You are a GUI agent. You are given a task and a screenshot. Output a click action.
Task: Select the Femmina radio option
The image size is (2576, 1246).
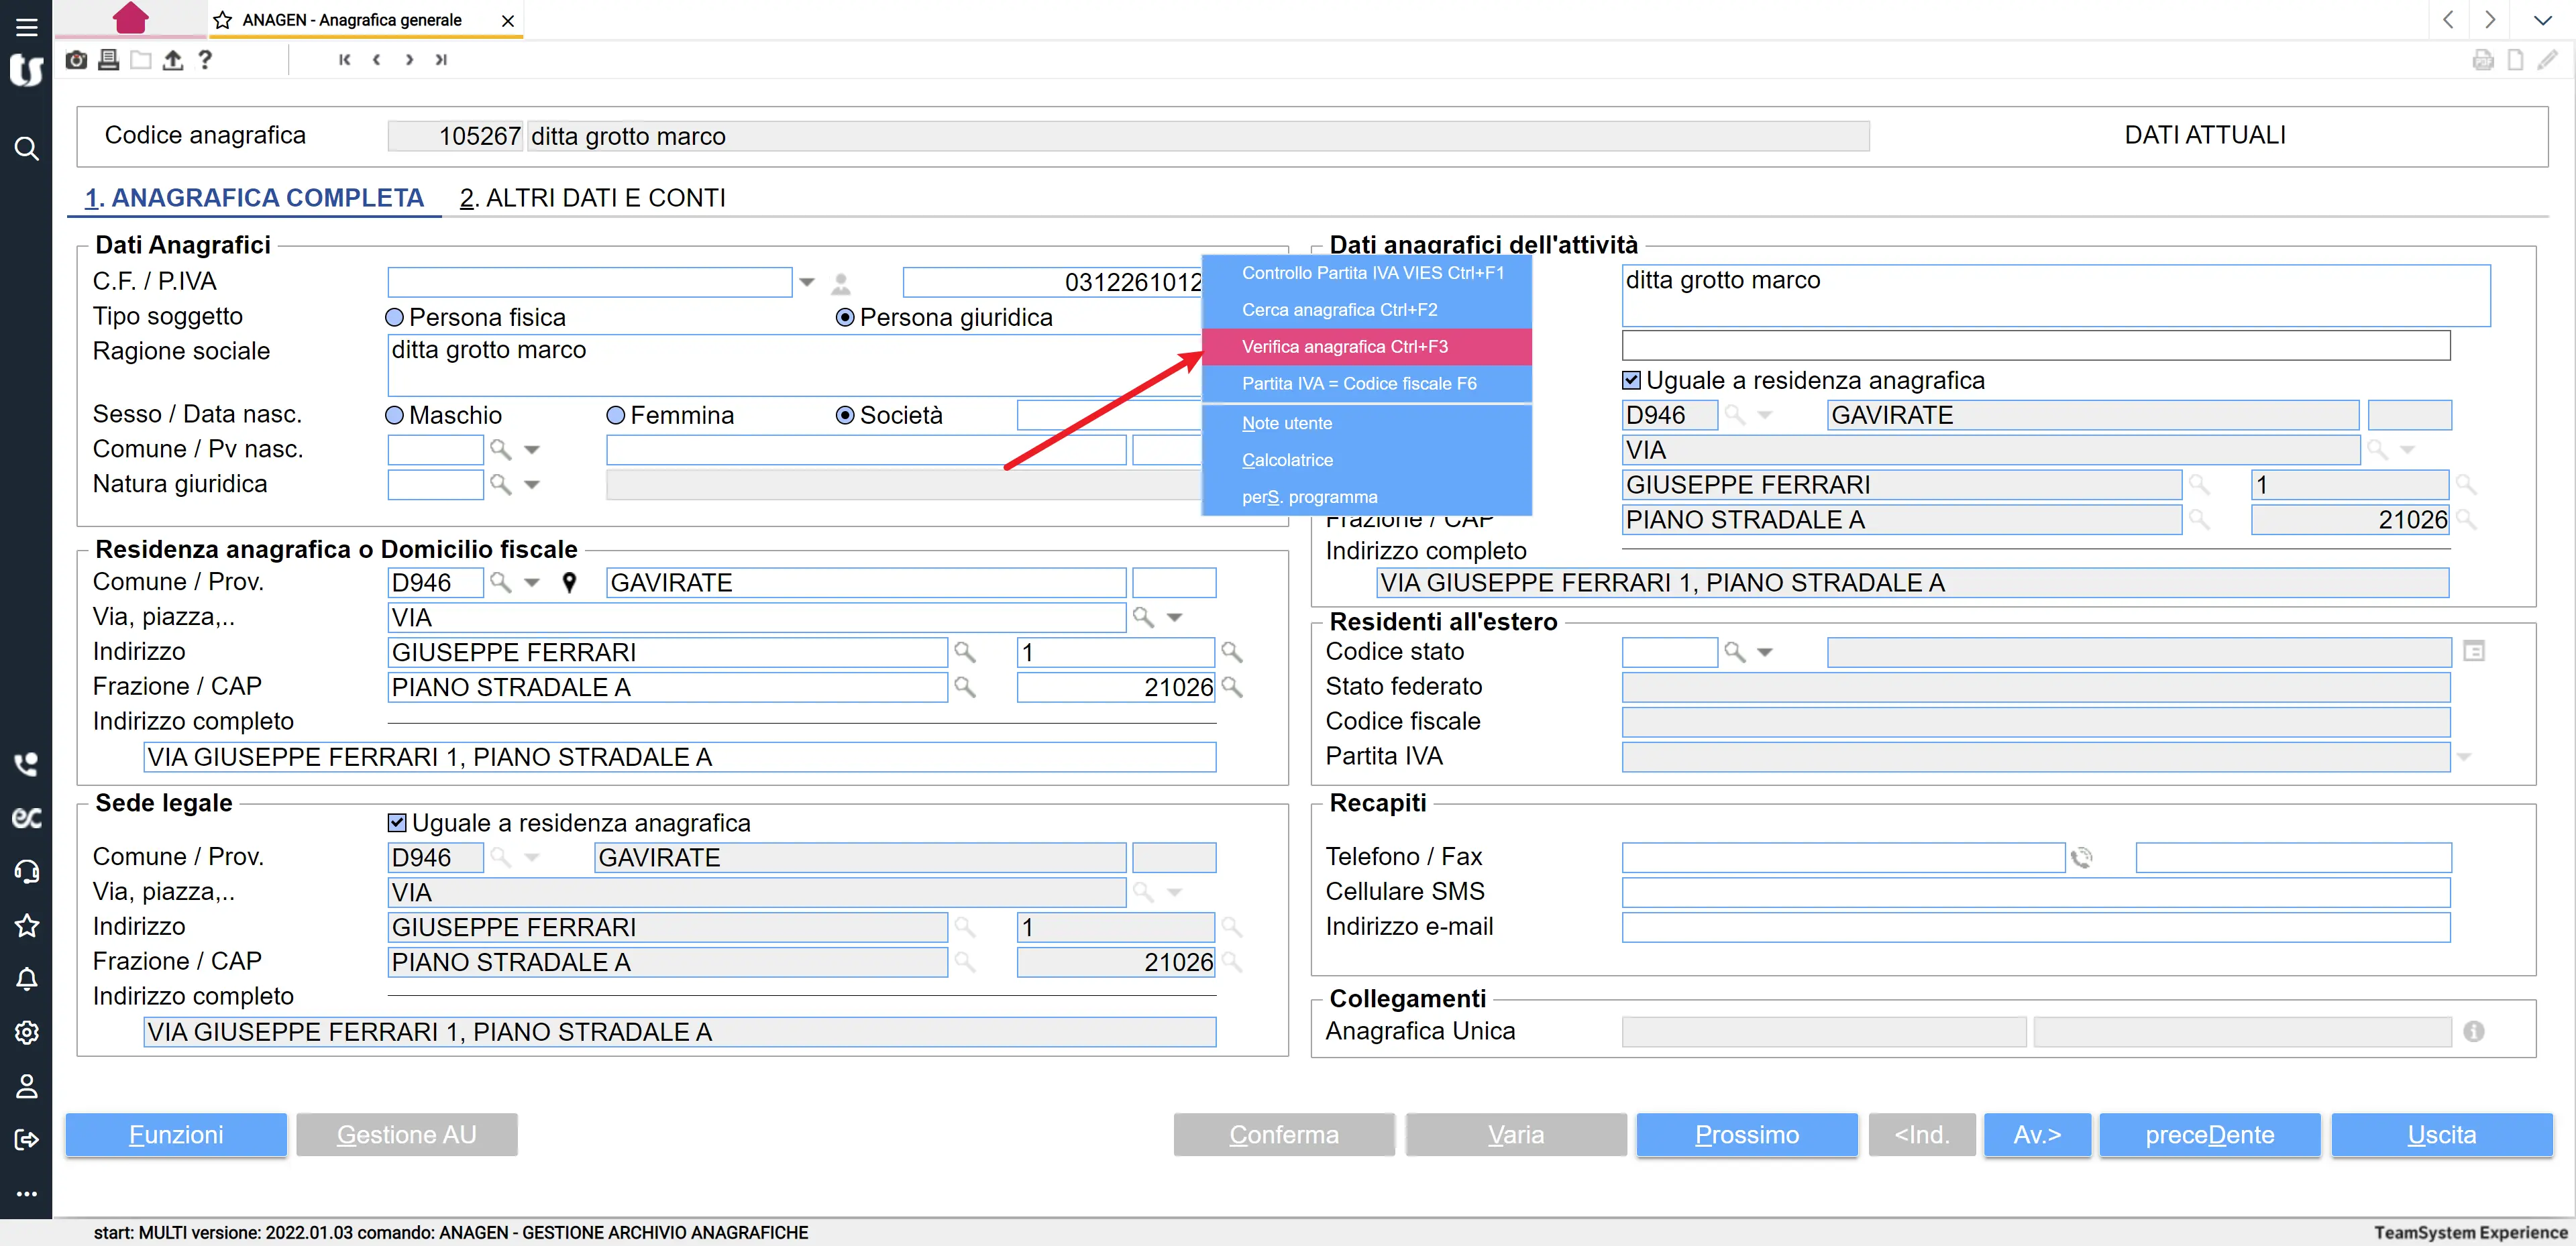tap(616, 416)
